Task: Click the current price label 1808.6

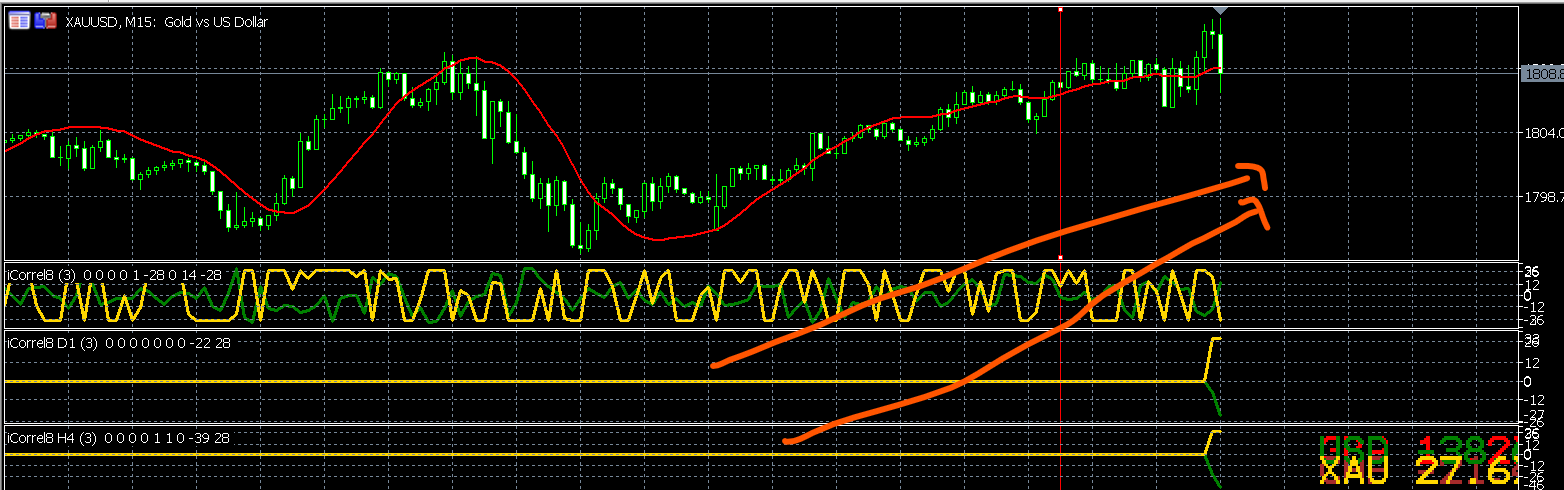Action: point(1542,74)
